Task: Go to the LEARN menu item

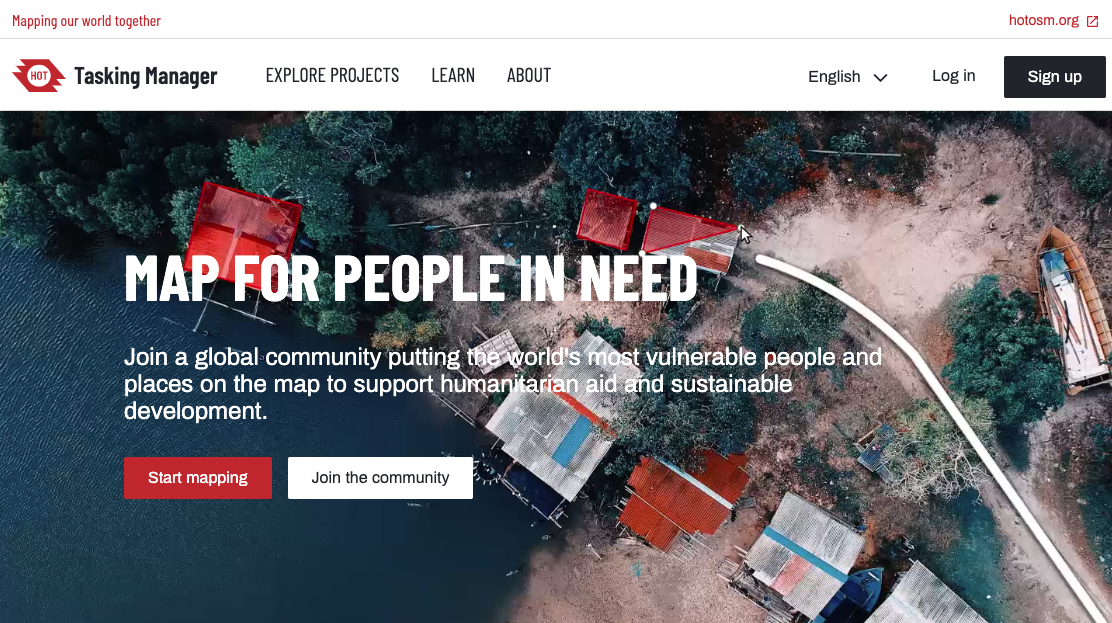Action: pos(453,75)
